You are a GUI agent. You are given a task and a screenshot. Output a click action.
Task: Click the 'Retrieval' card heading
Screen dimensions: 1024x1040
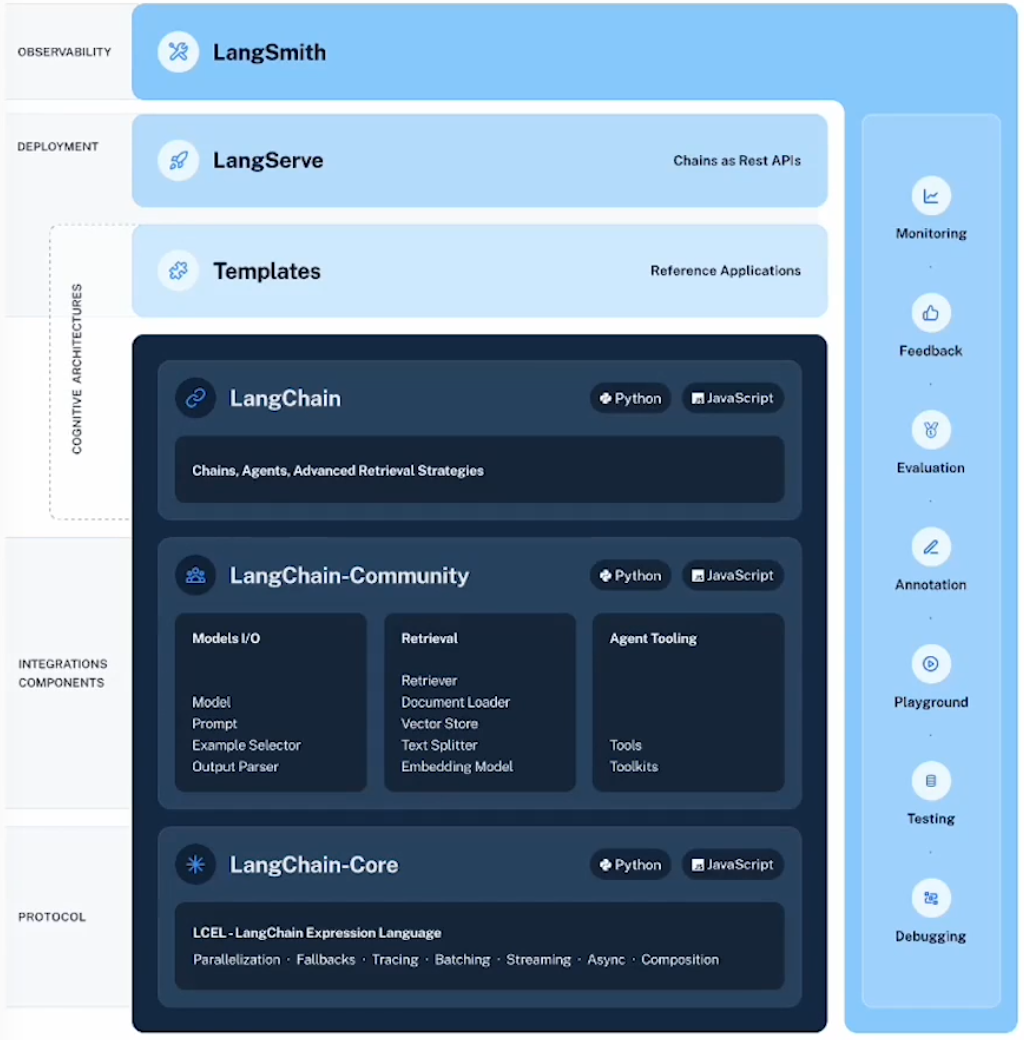point(429,638)
